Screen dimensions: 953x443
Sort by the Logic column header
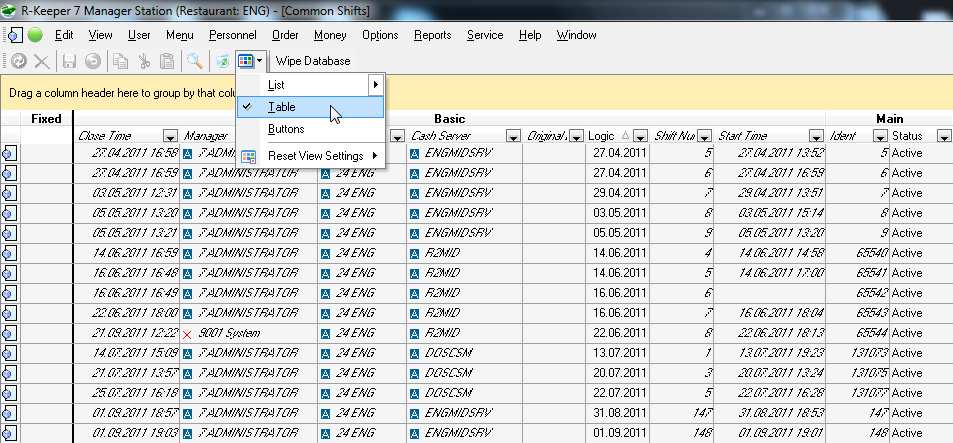(602, 136)
